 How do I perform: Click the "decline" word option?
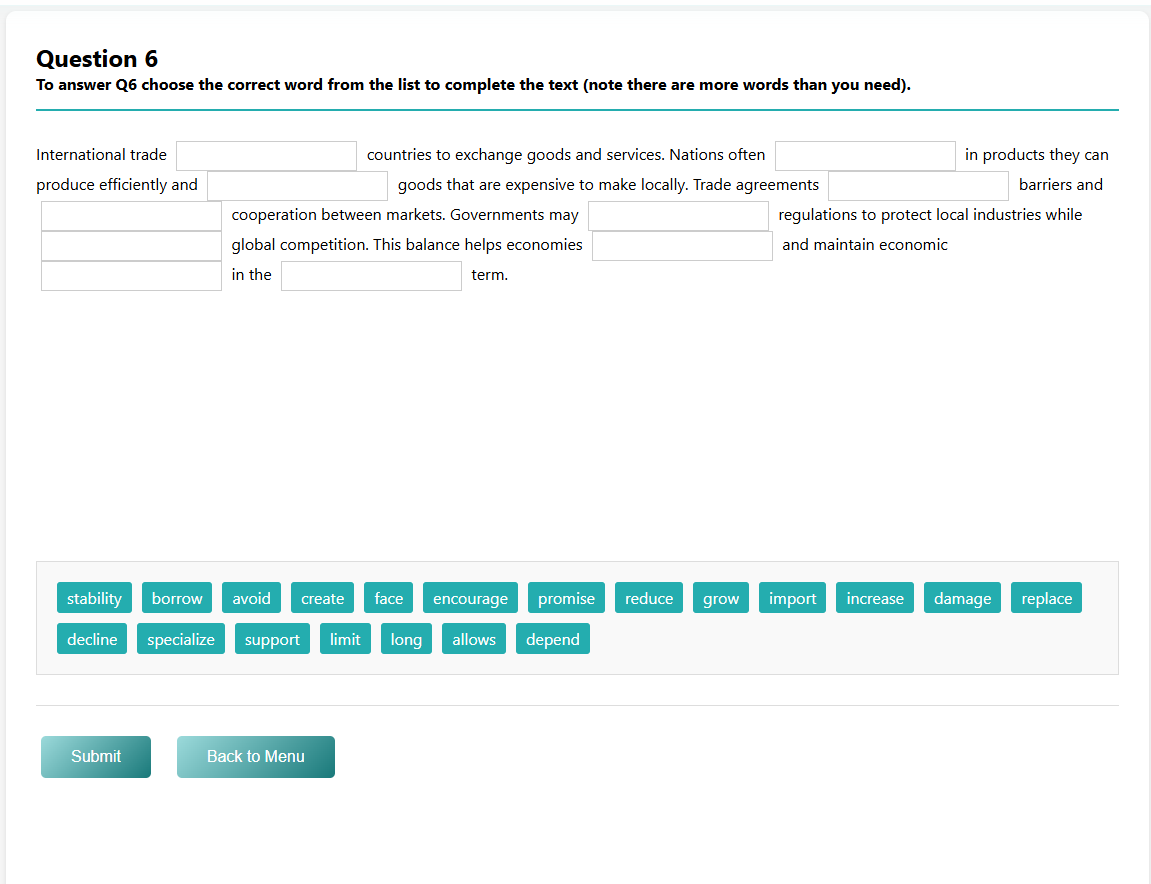click(91, 638)
